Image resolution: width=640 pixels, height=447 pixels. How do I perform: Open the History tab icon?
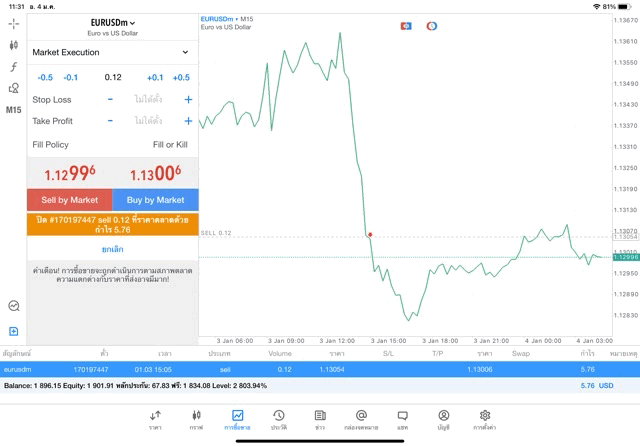(278, 419)
